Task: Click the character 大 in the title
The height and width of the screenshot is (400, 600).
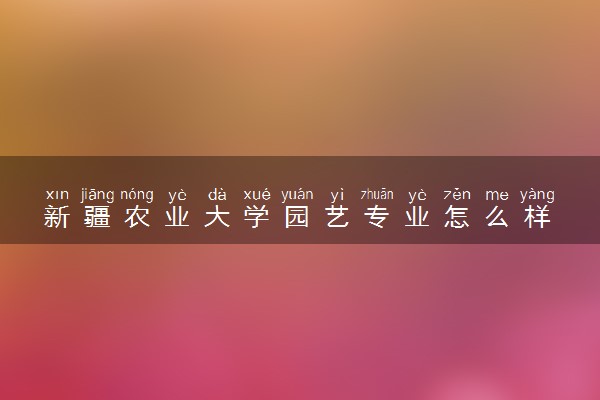Action: coord(217,217)
